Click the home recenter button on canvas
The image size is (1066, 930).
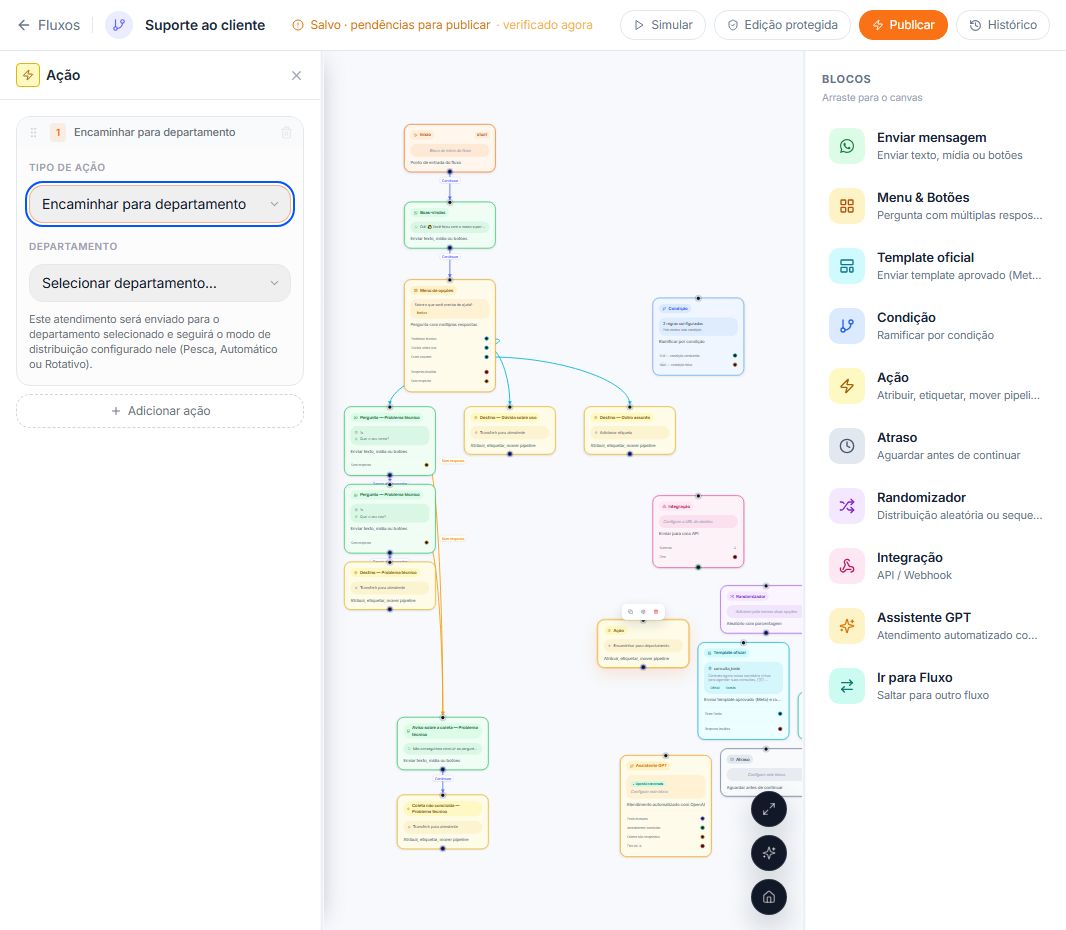coord(769,897)
